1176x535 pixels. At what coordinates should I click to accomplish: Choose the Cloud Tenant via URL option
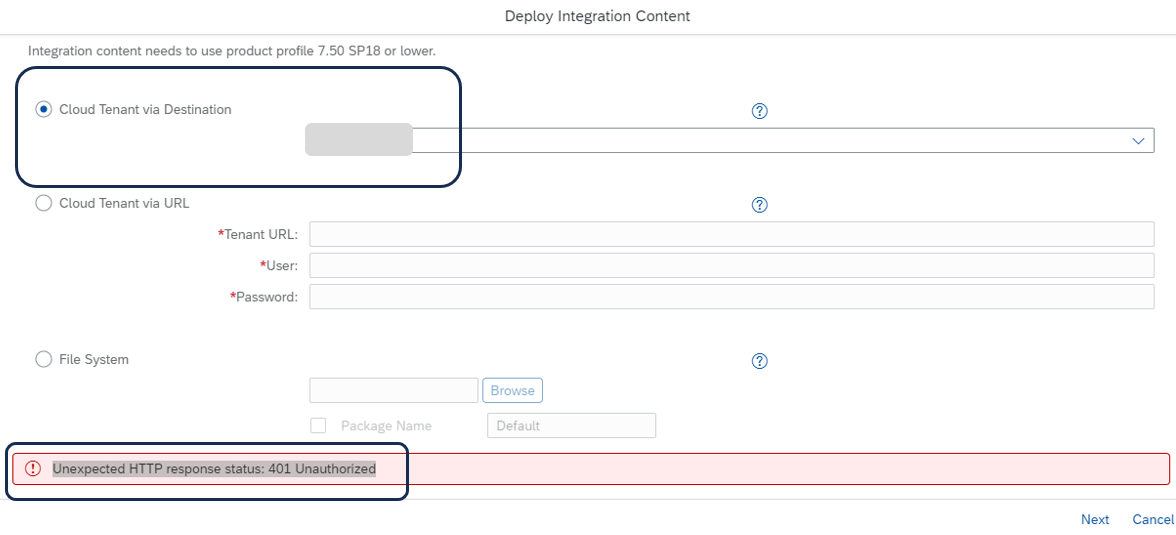click(44, 203)
